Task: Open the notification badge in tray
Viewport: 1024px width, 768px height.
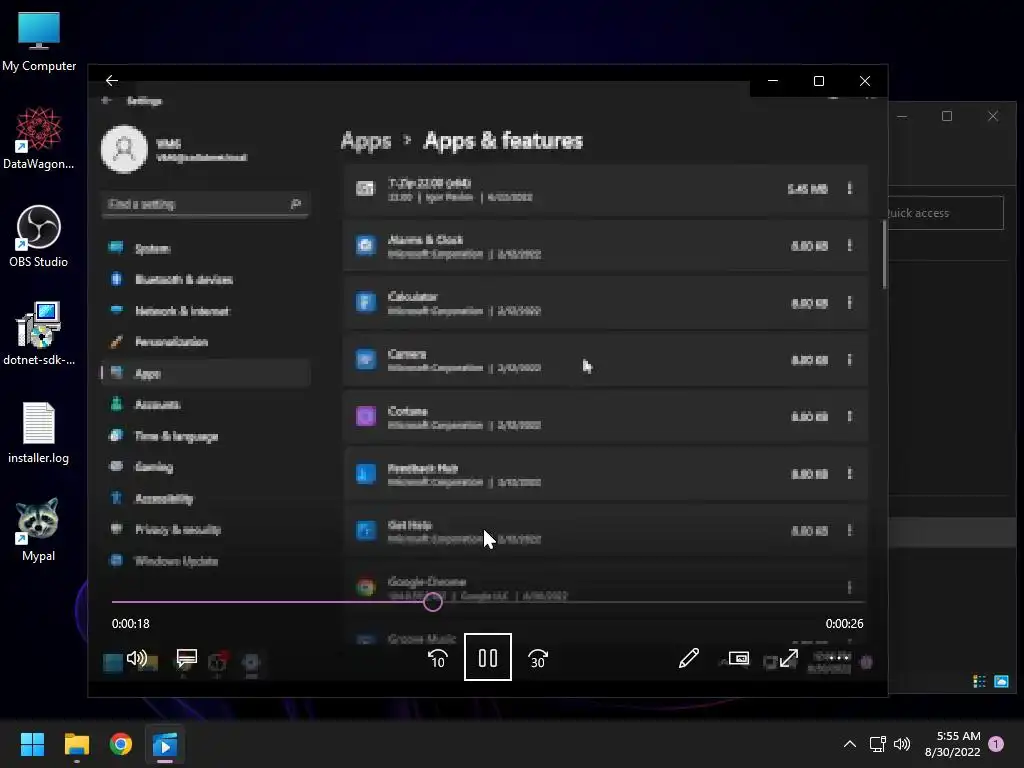Action: tap(996, 744)
